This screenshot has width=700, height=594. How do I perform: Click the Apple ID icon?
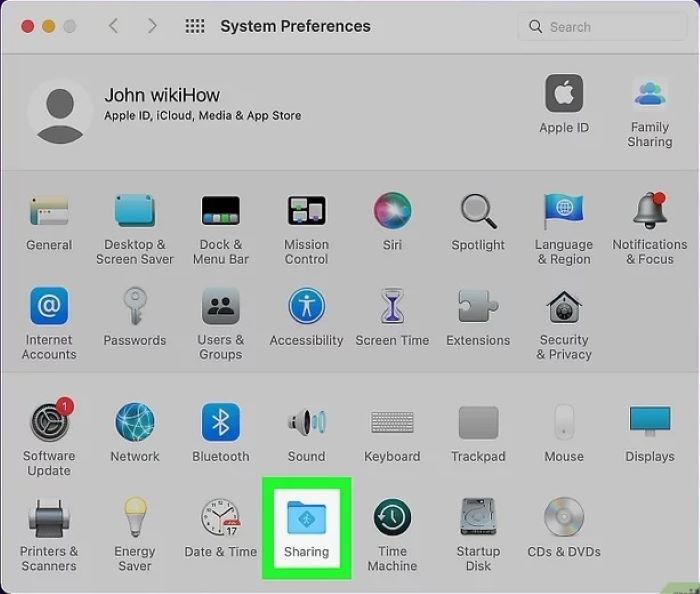coord(564,95)
